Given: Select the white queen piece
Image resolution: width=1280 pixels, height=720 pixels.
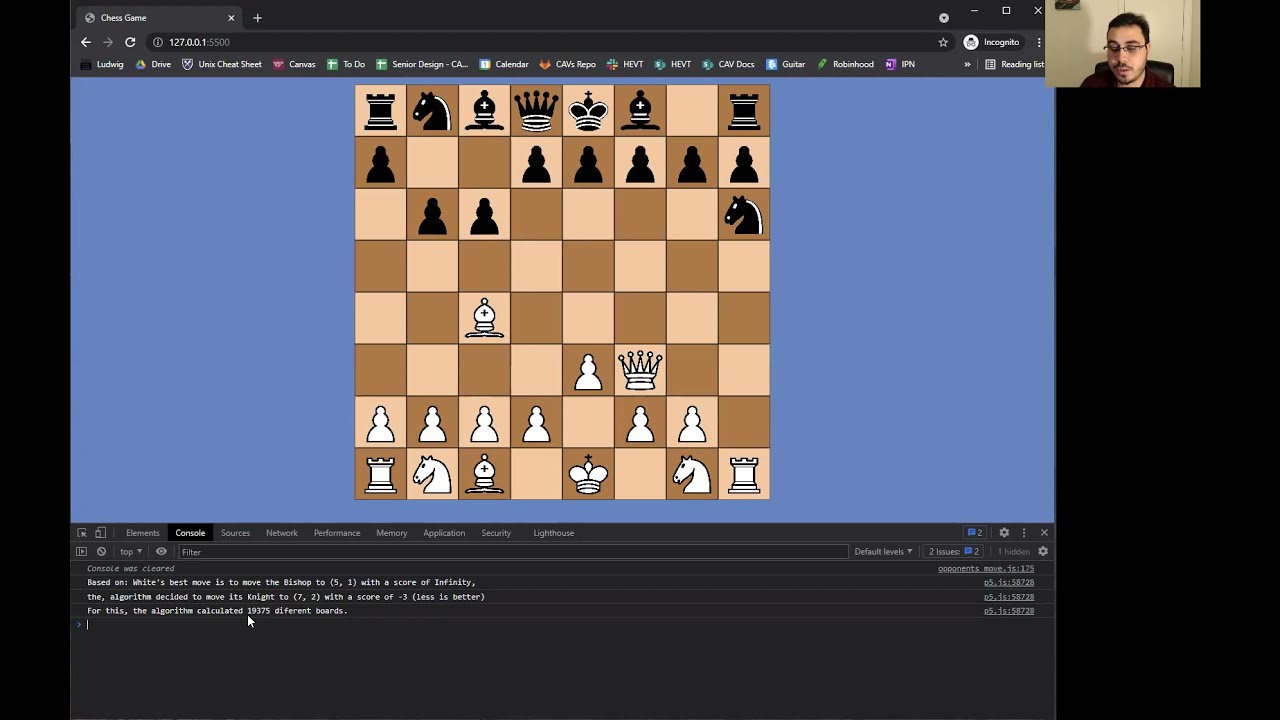Looking at the screenshot, I should coord(640,370).
